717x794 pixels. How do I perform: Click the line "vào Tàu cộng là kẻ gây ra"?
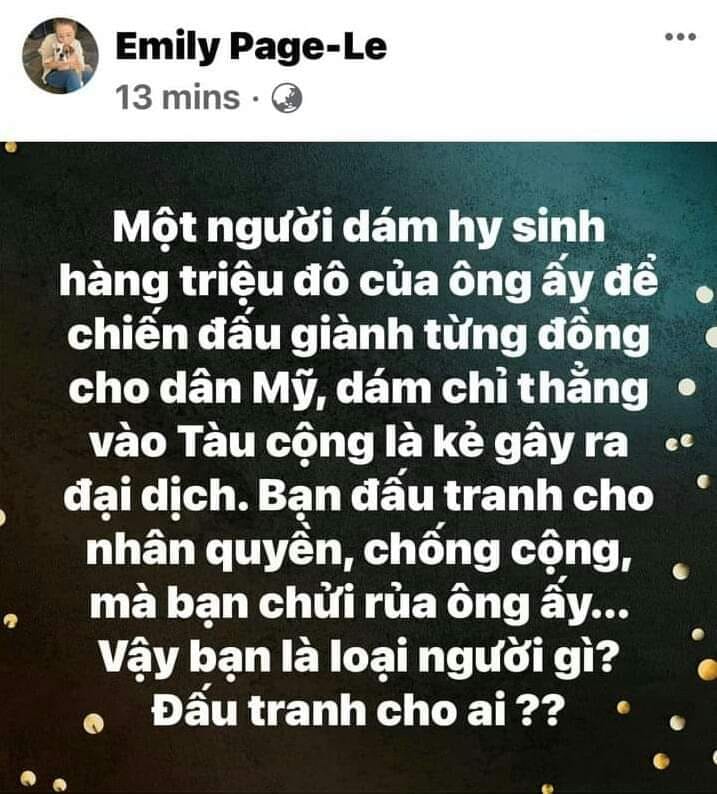pyautogui.click(x=358, y=442)
